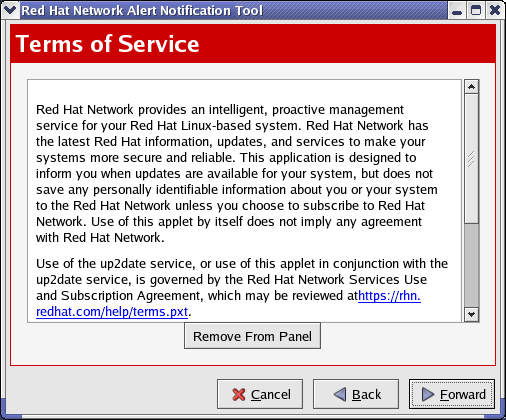Viewport: 506px width, 420px height.
Task: Click the paragraph starting "Use of the up2date service"
Action: [x=242, y=288]
